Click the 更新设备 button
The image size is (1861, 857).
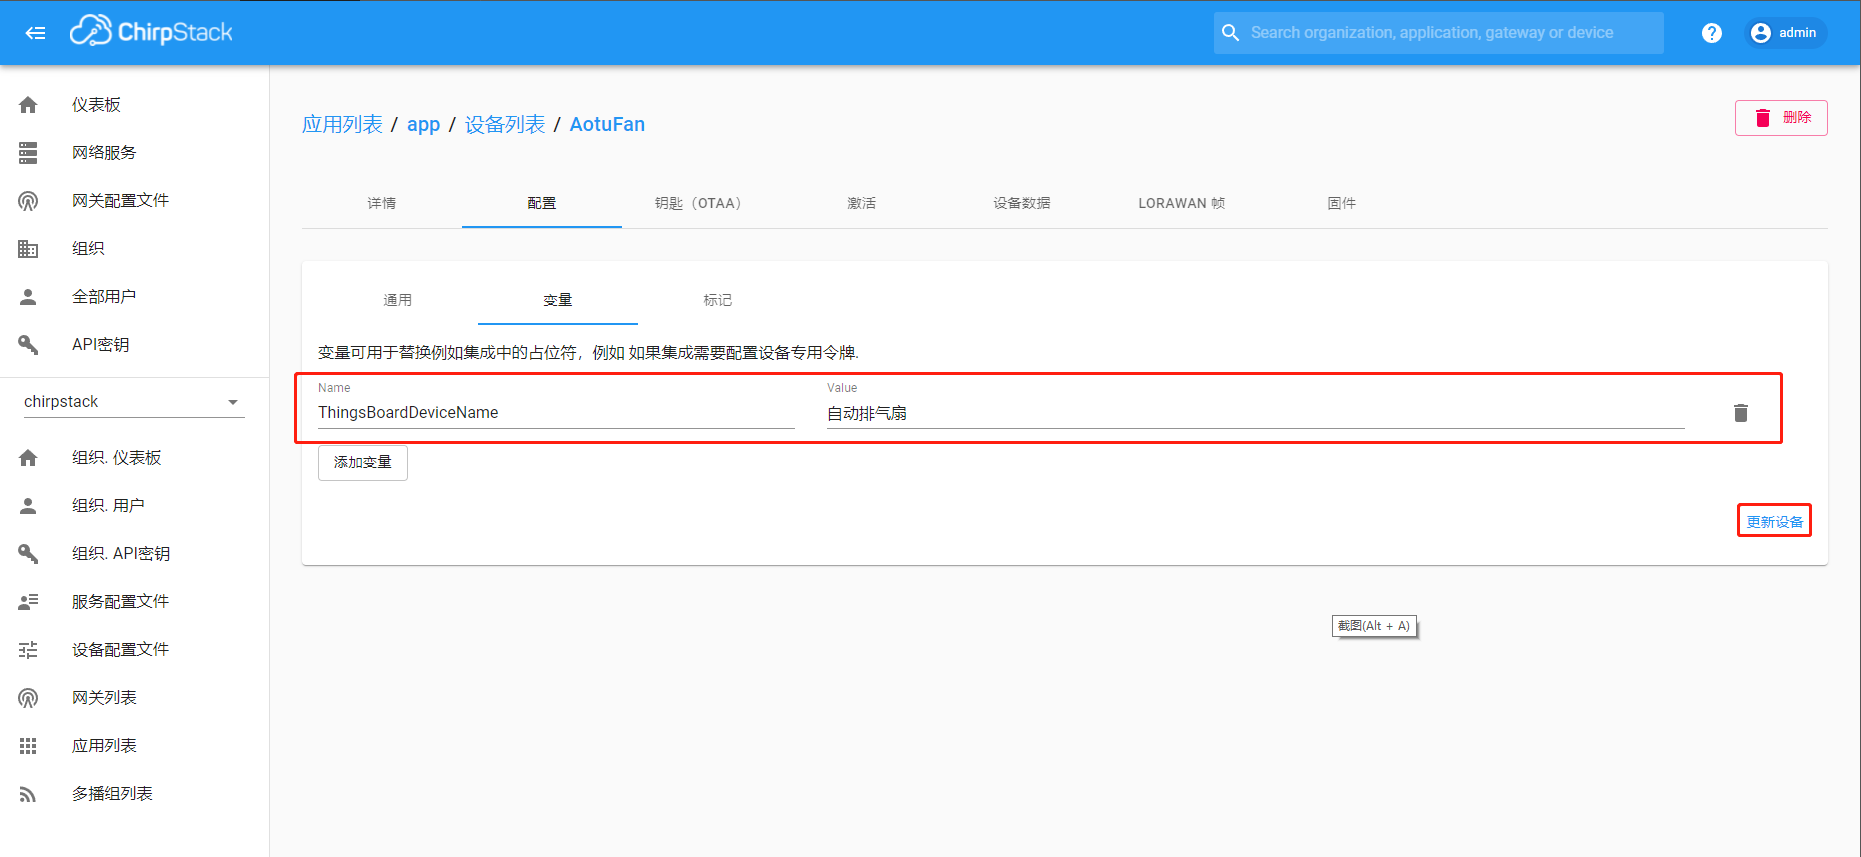tap(1775, 521)
